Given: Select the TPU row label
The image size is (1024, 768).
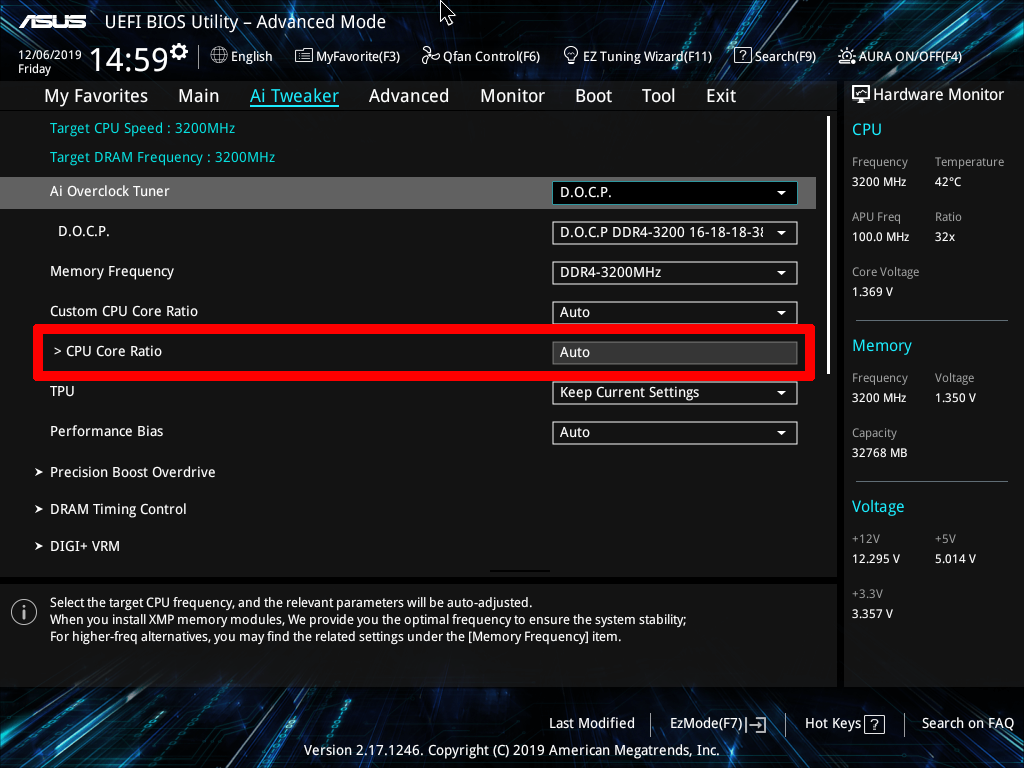Looking at the screenshot, I should pos(62,391).
